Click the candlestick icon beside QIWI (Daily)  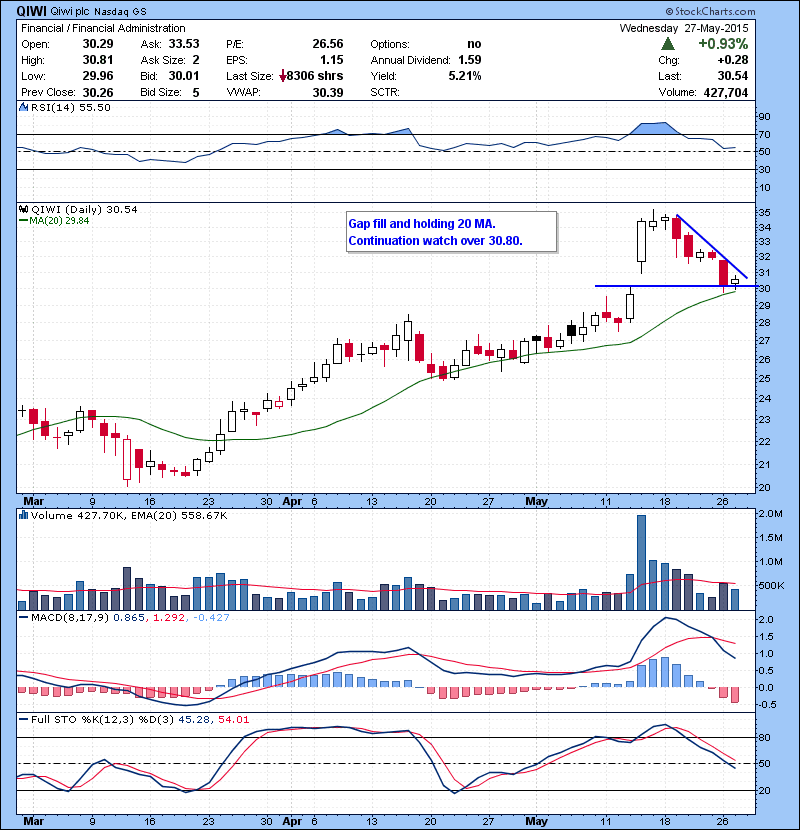(x=24, y=210)
